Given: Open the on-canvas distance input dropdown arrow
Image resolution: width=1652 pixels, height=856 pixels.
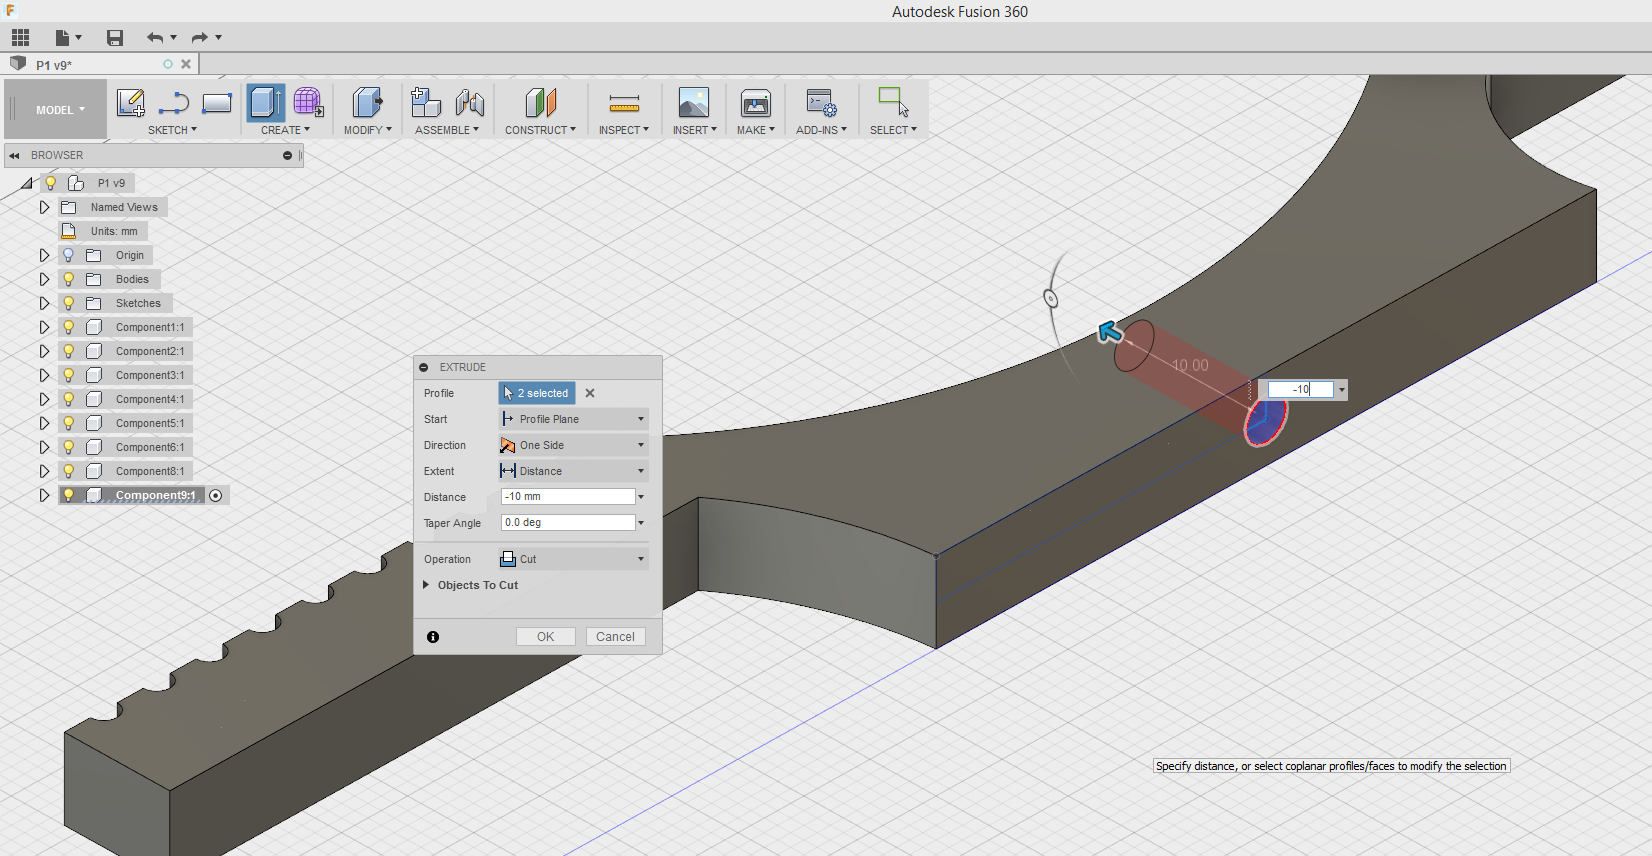Looking at the screenshot, I should [x=1342, y=390].
